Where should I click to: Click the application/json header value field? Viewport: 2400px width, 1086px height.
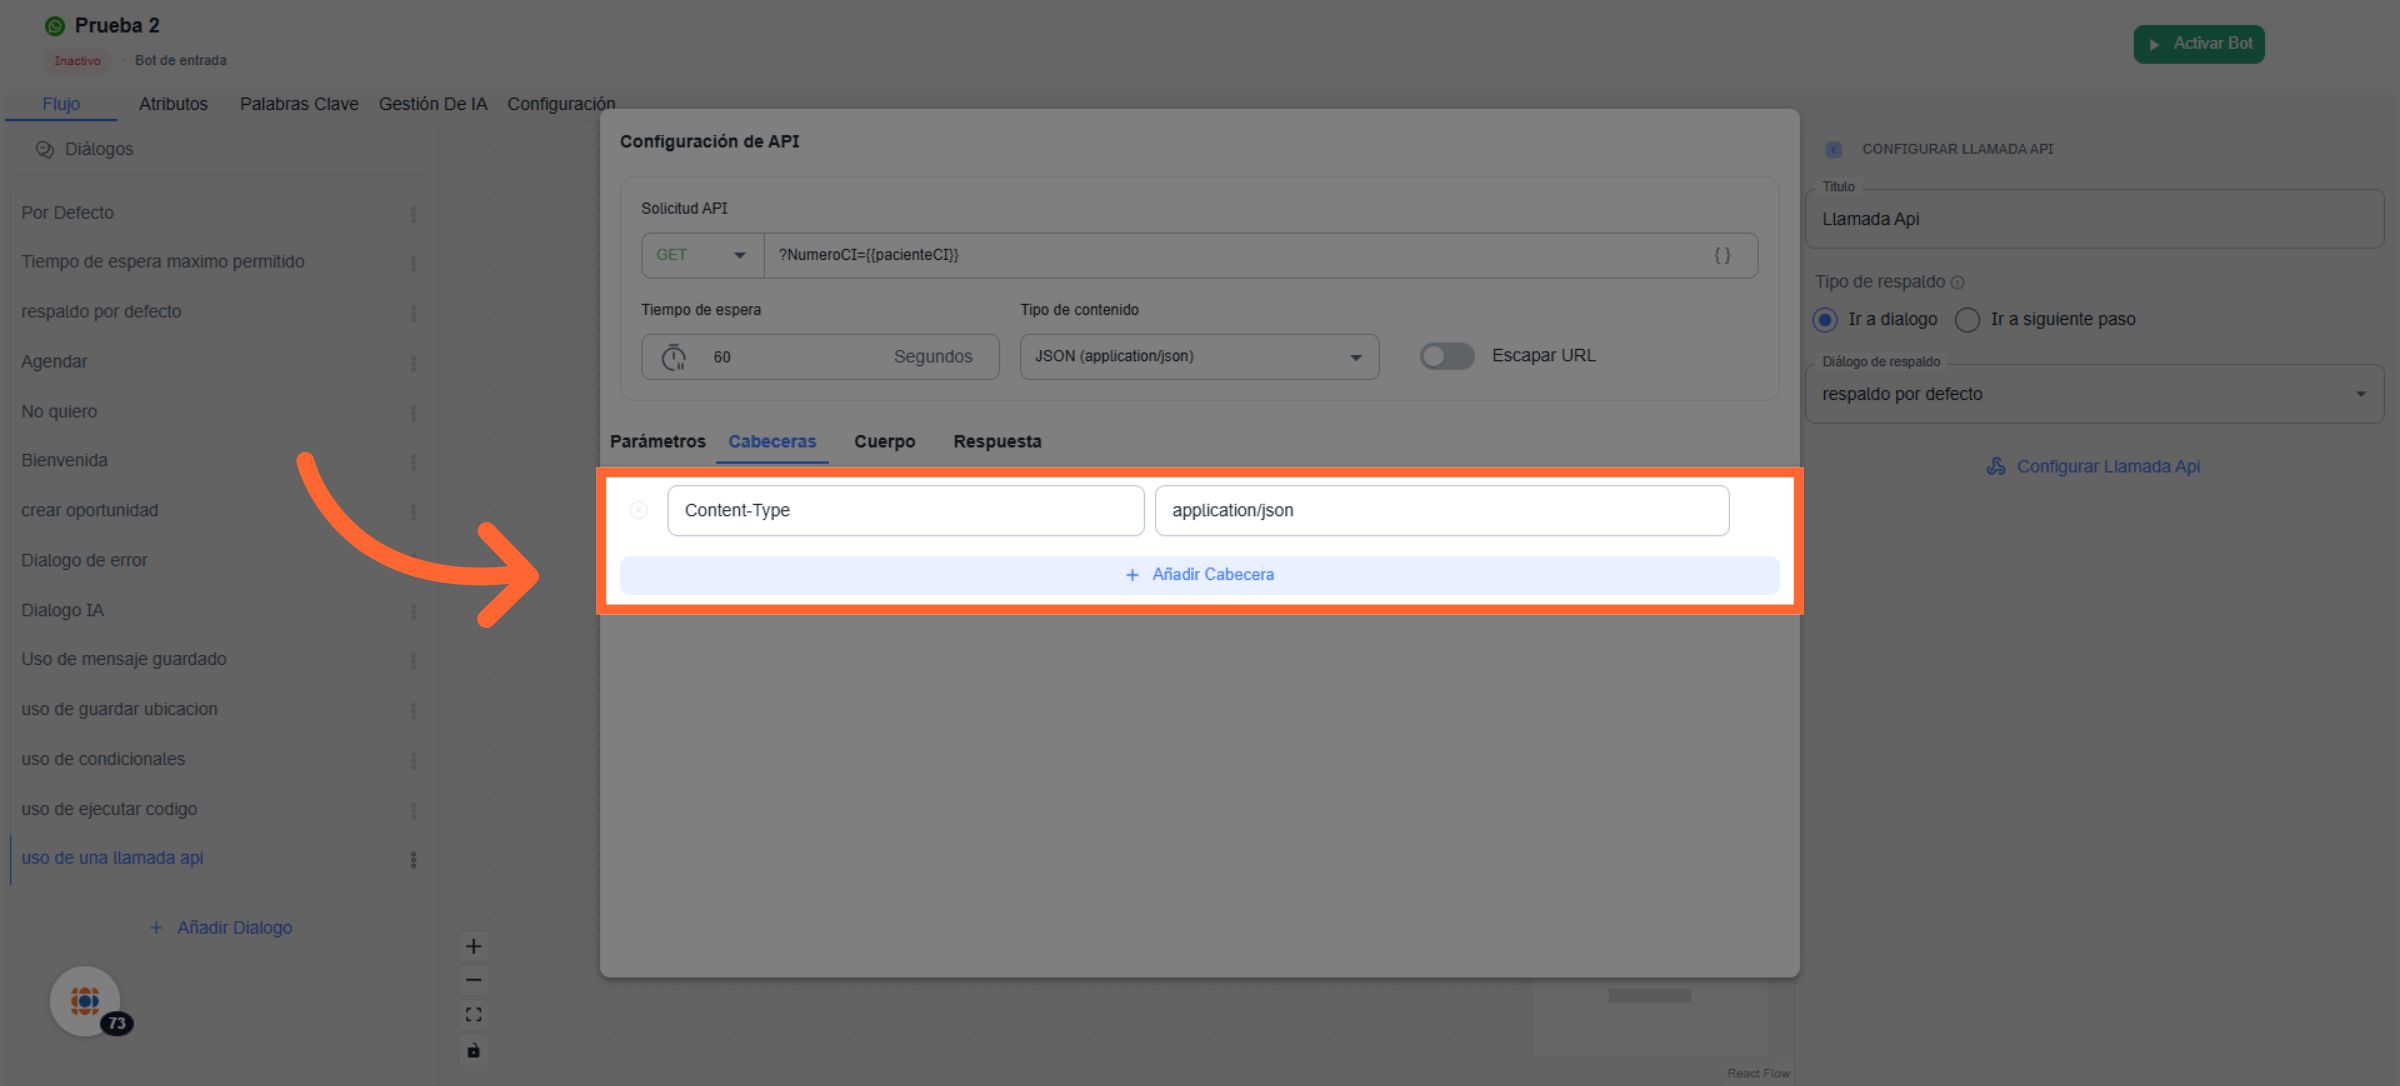(1441, 510)
